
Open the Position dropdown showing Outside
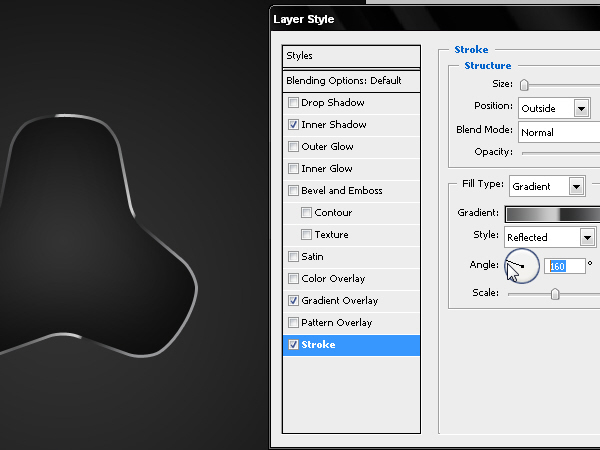554,108
